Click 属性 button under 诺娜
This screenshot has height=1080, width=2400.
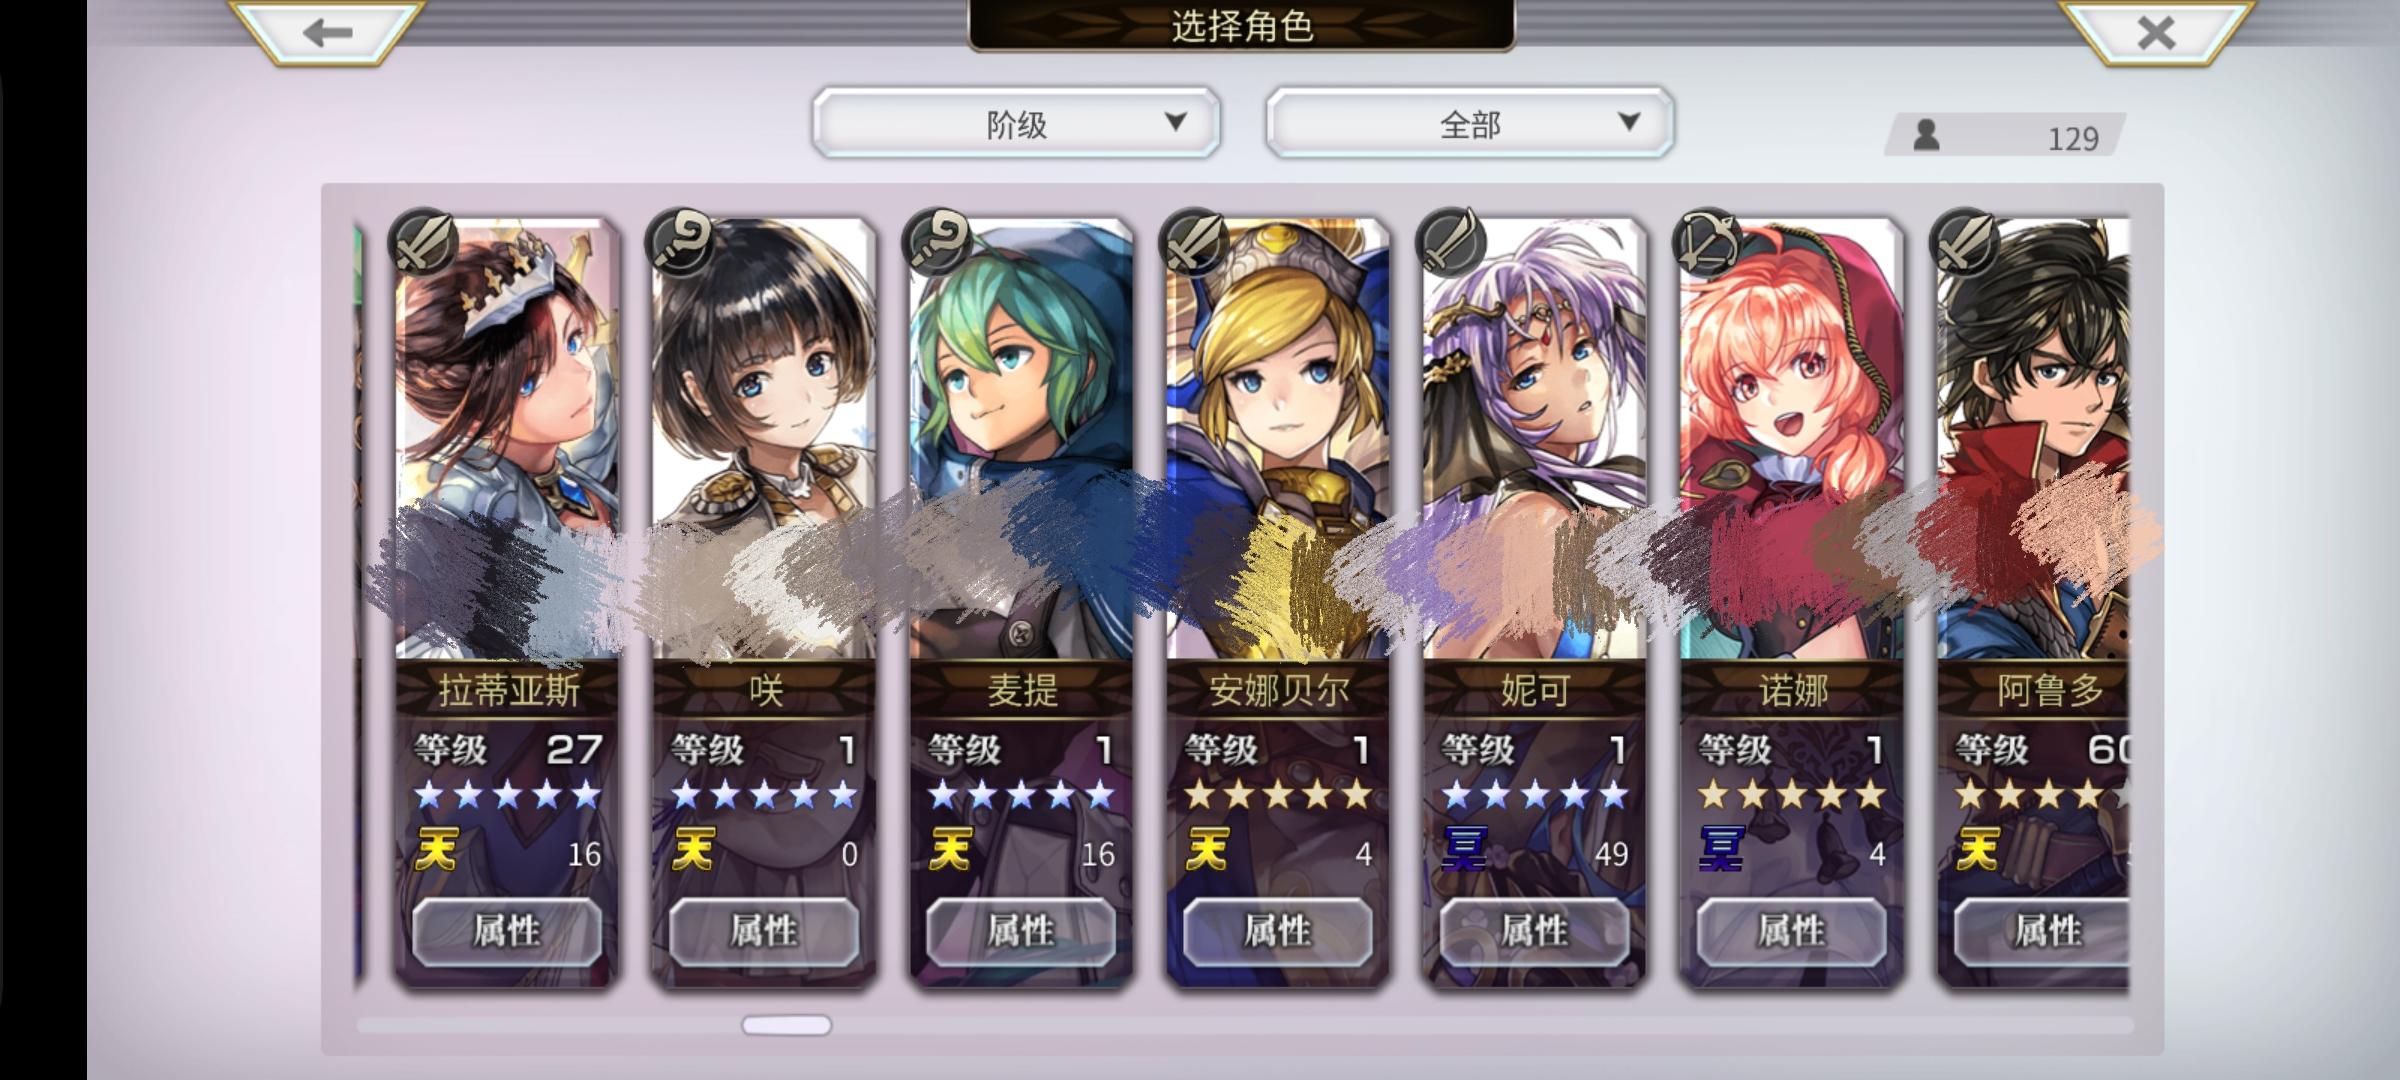(1792, 932)
